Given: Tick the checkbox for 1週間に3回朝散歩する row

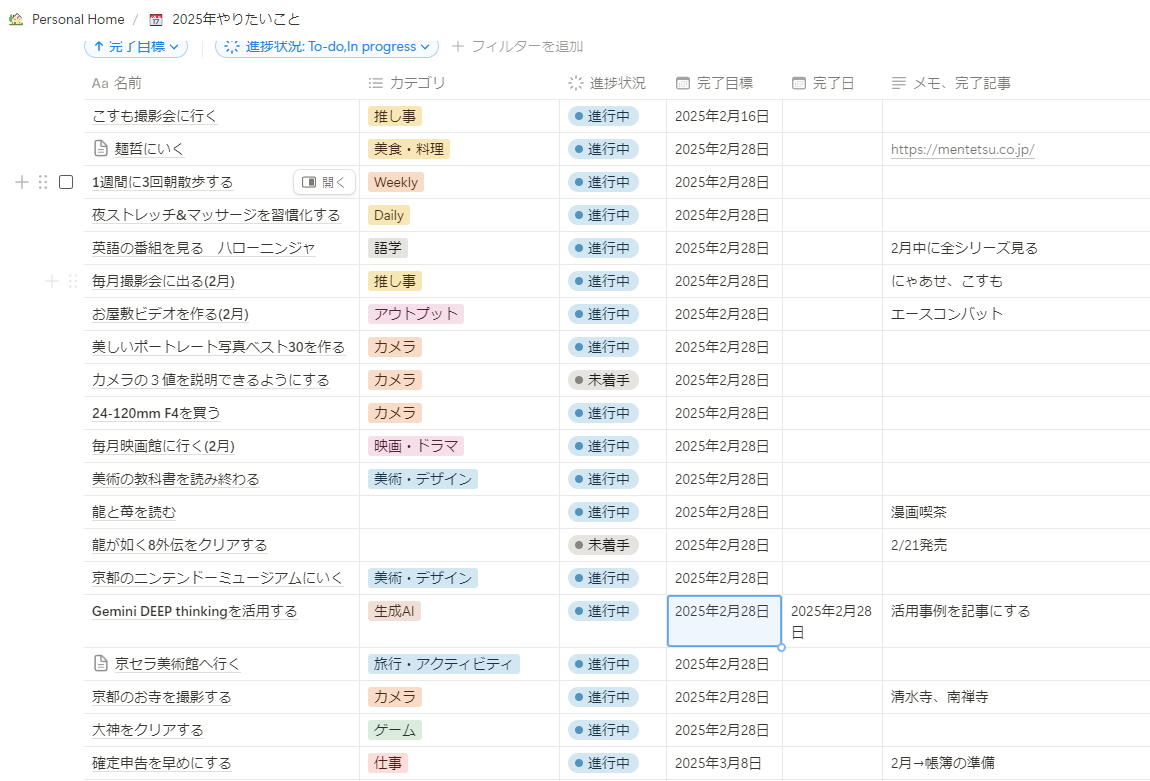Looking at the screenshot, I should (x=66, y=182).
